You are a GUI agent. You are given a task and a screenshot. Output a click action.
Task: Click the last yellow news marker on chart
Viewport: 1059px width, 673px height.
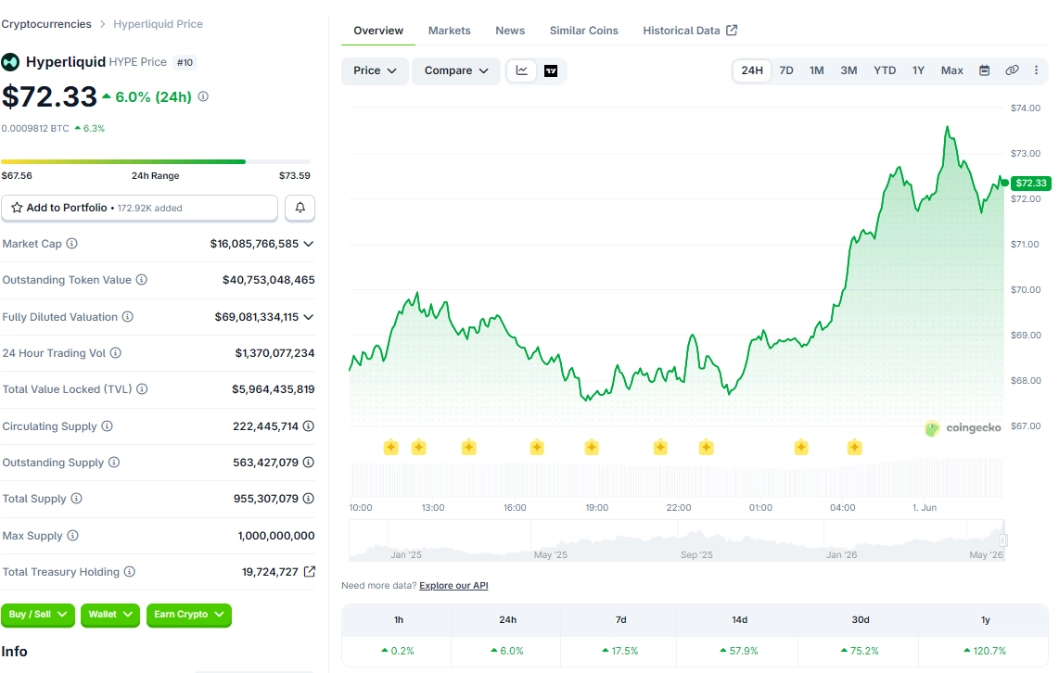(x=854, y=447)
